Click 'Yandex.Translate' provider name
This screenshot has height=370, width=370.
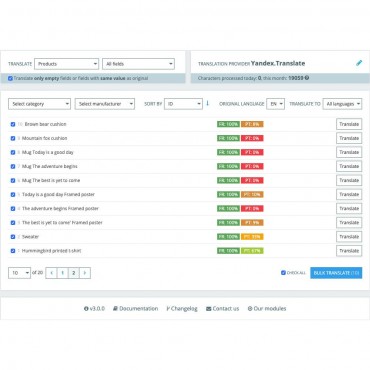click(x=278, y=63)
